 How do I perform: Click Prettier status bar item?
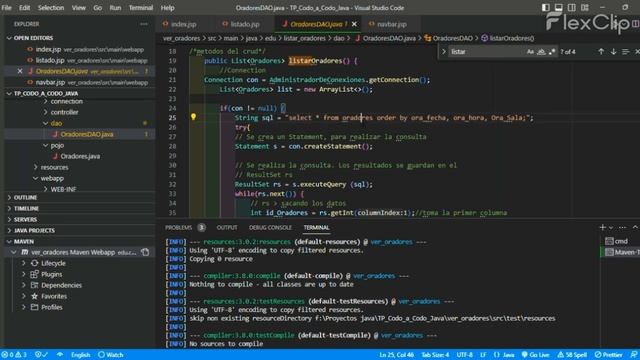pos(609,355)
